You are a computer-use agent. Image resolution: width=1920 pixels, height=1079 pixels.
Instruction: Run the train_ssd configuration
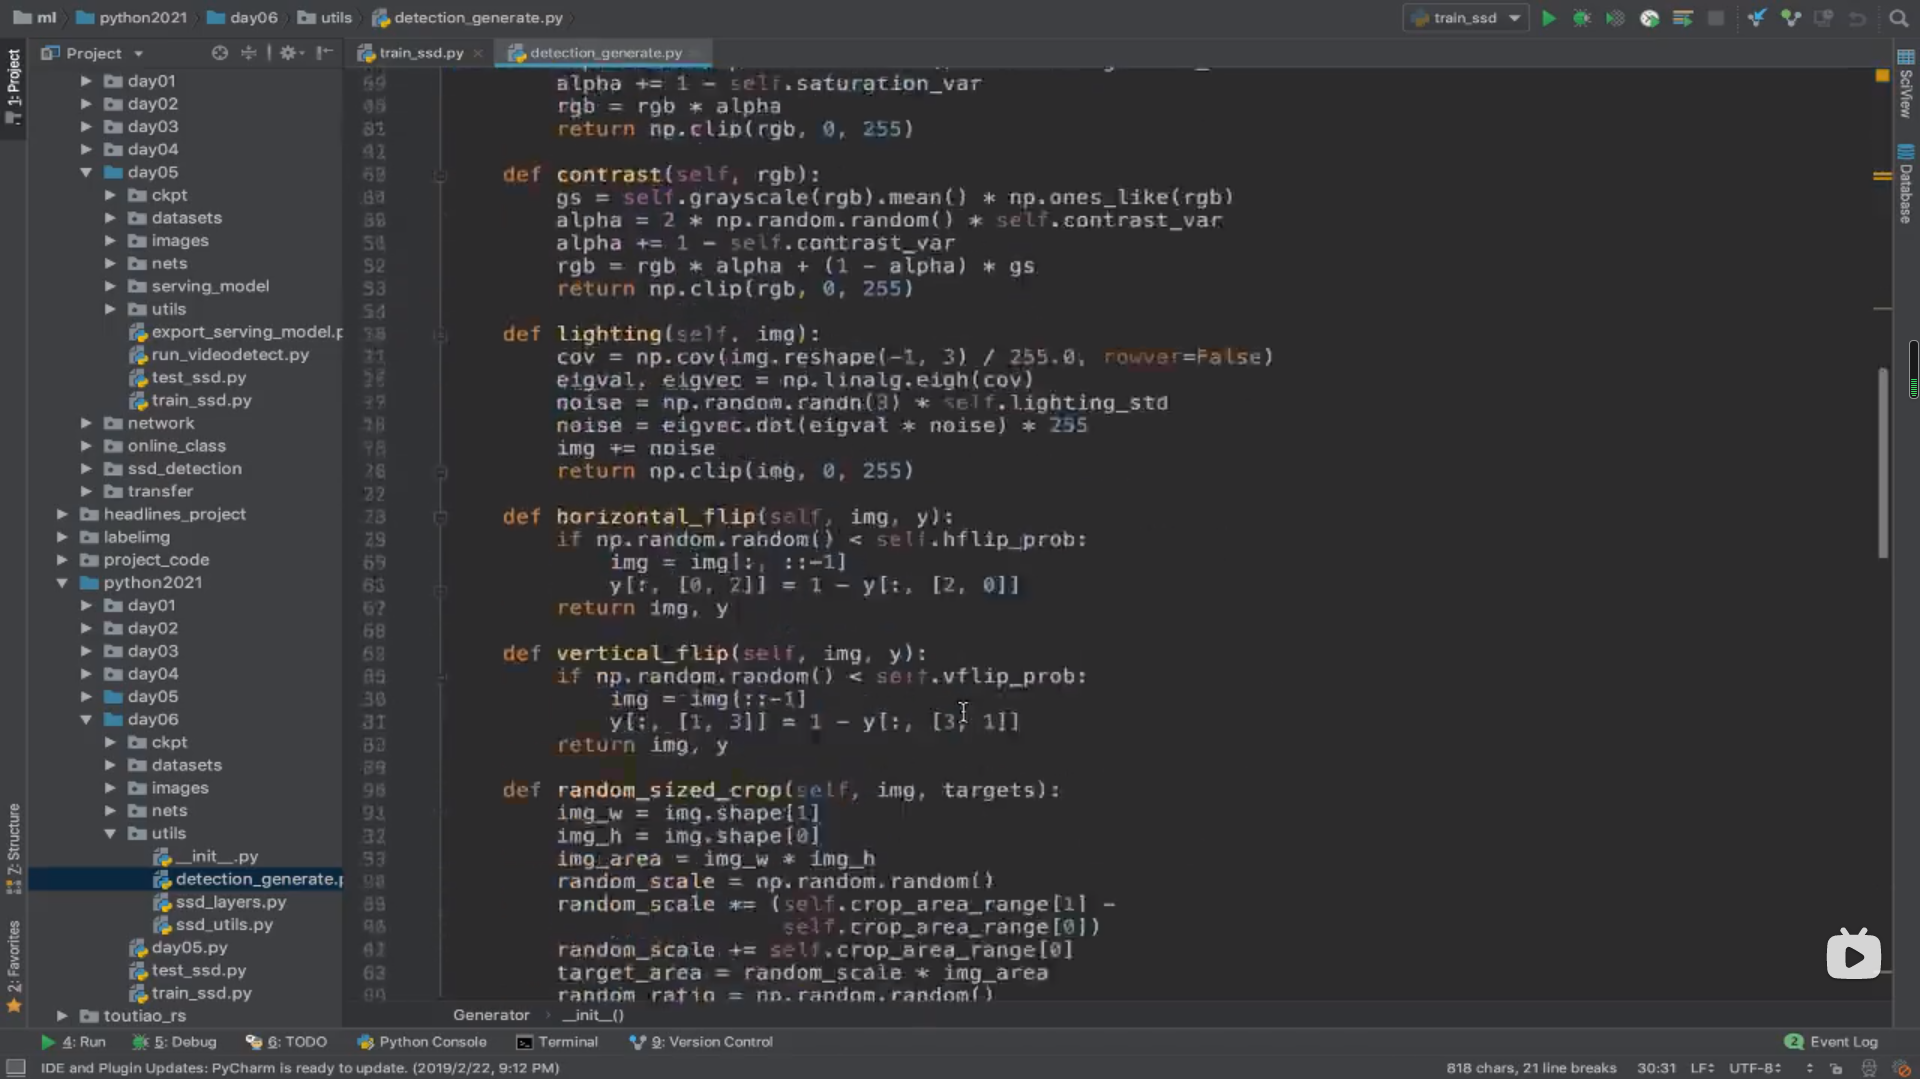point(1549,18)
